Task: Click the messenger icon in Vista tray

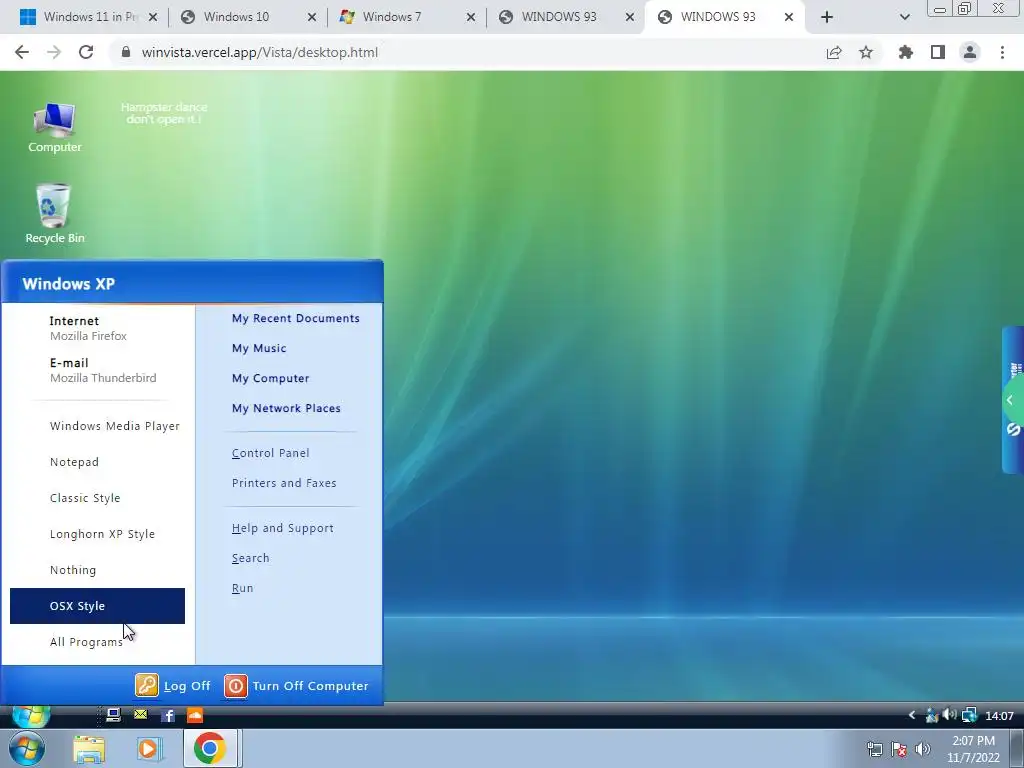Action: [x=932, y=716]
